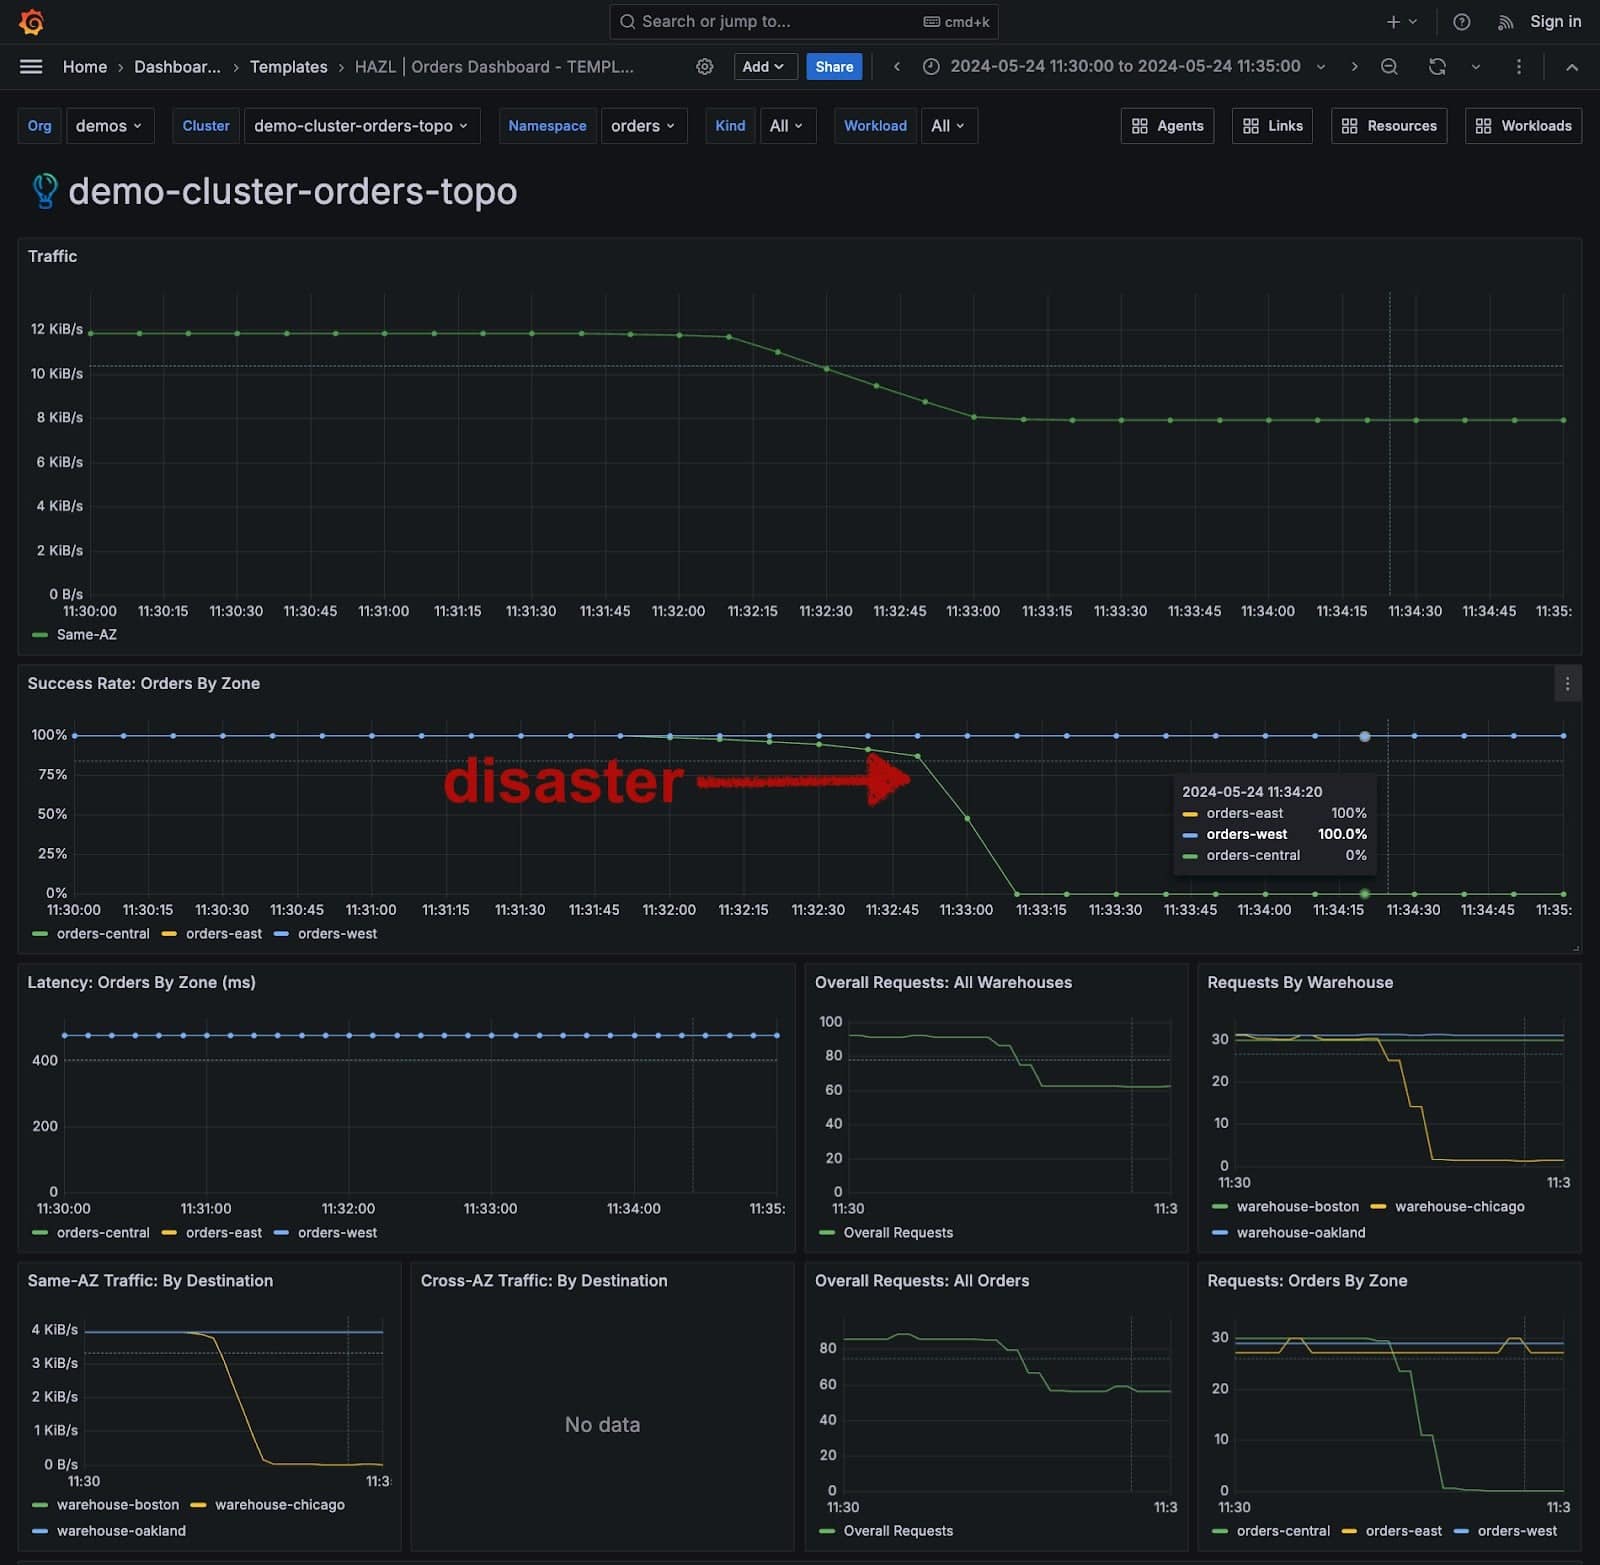Open dashboard settings gear icon

coord(705,66)
